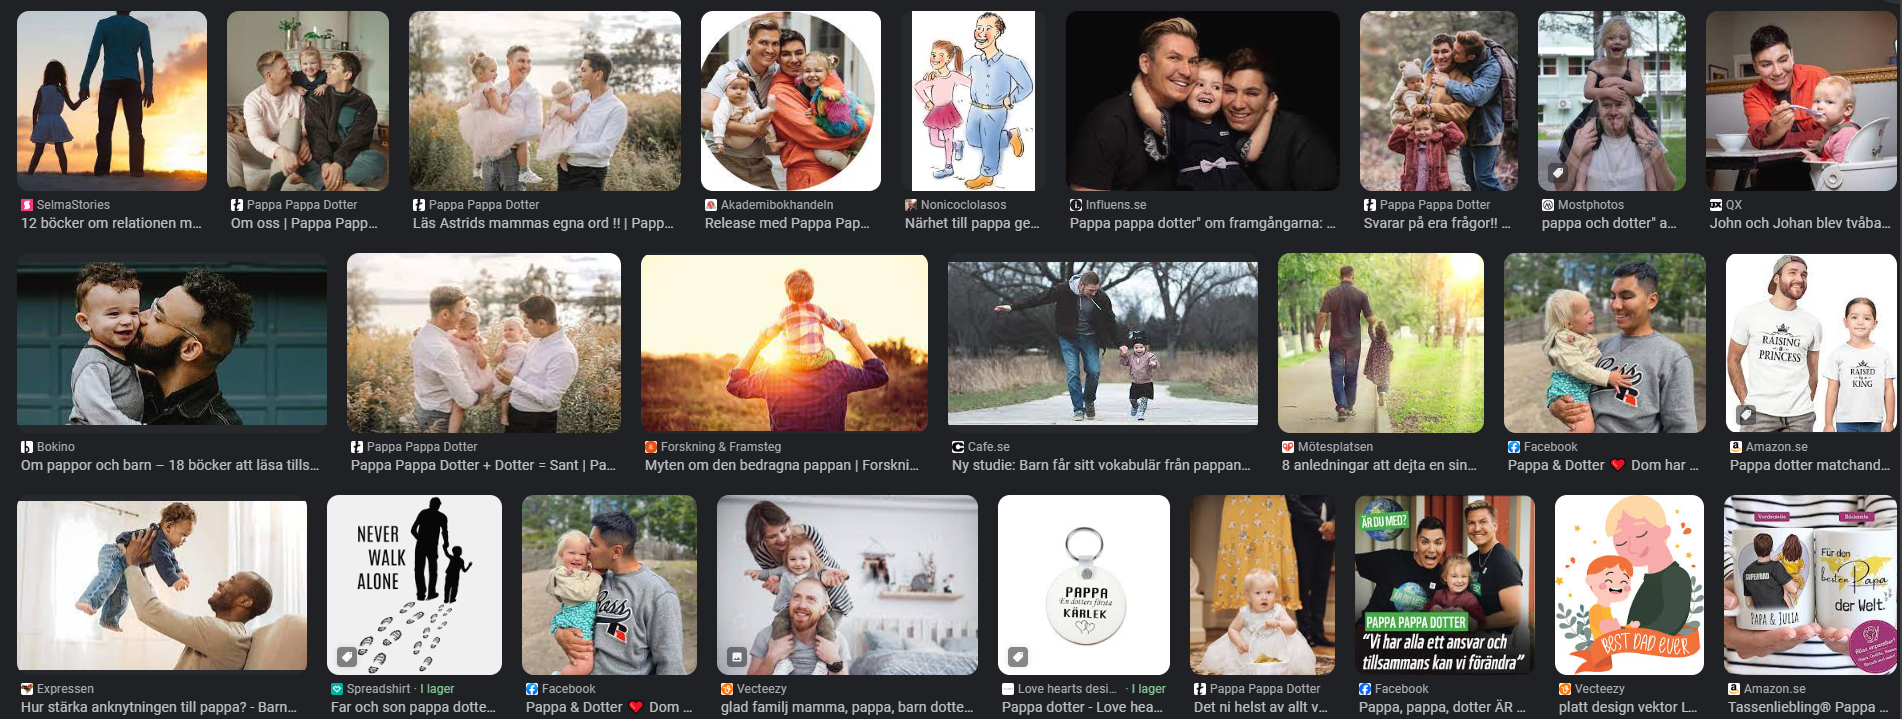The width and height of the screenshot is (1902, 719).
Task: Click the QX source favicon
Action: (1716, 205)
